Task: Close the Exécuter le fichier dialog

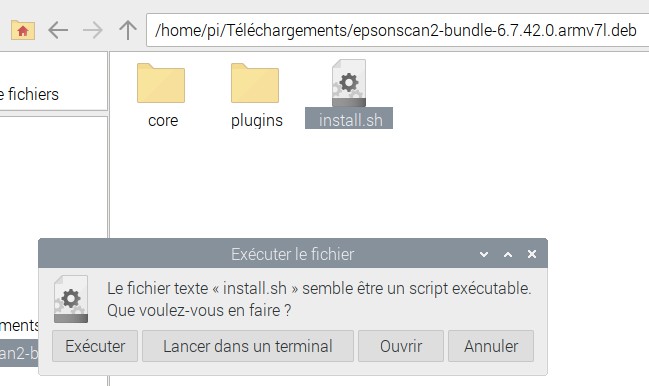Action: pyautogui.click(x=532, y=254)
